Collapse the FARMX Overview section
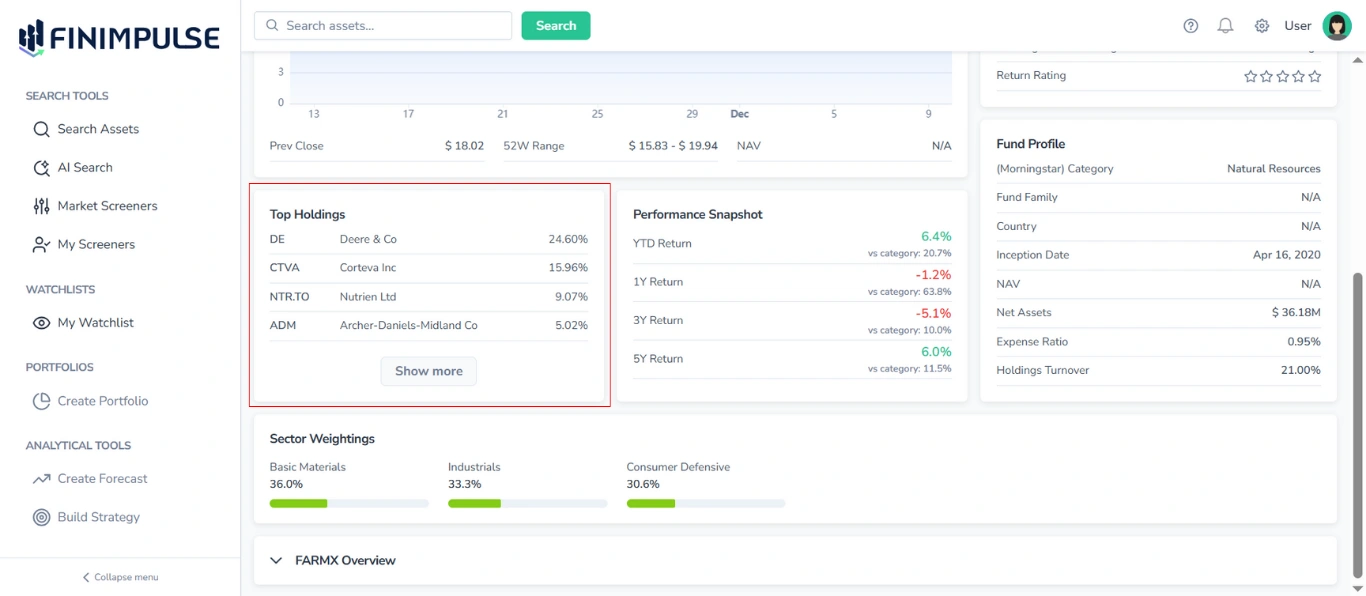The width and height of the screenshot is (1366, 596). (276, 561)
